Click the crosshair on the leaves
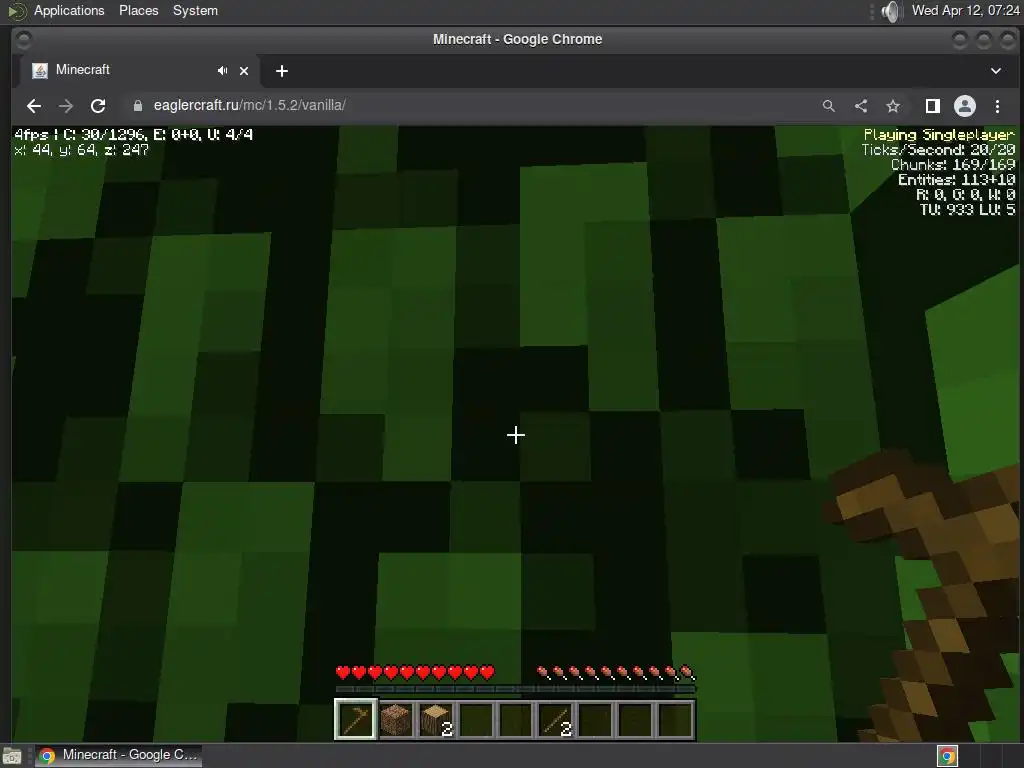Viewport: 1024px width, 768px height. point(515,435)
